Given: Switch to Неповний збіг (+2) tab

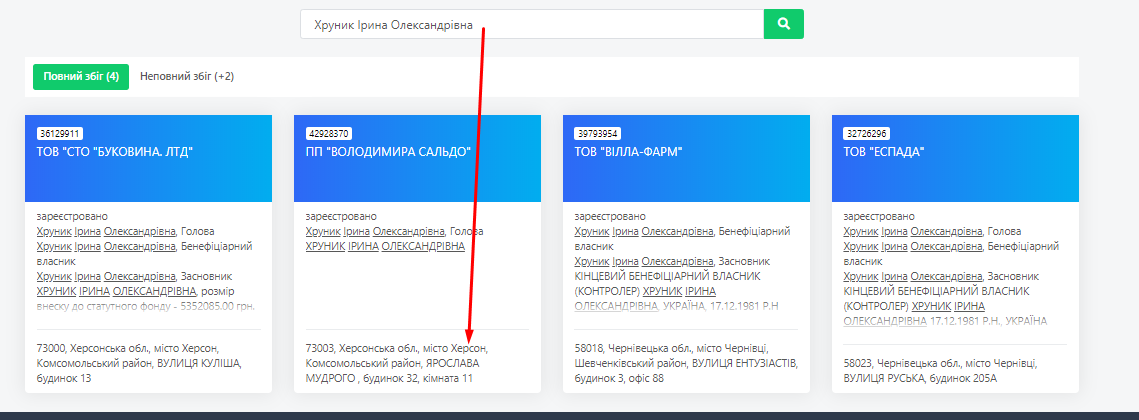Looking at the screenshot, I should (x=187, y=76).
